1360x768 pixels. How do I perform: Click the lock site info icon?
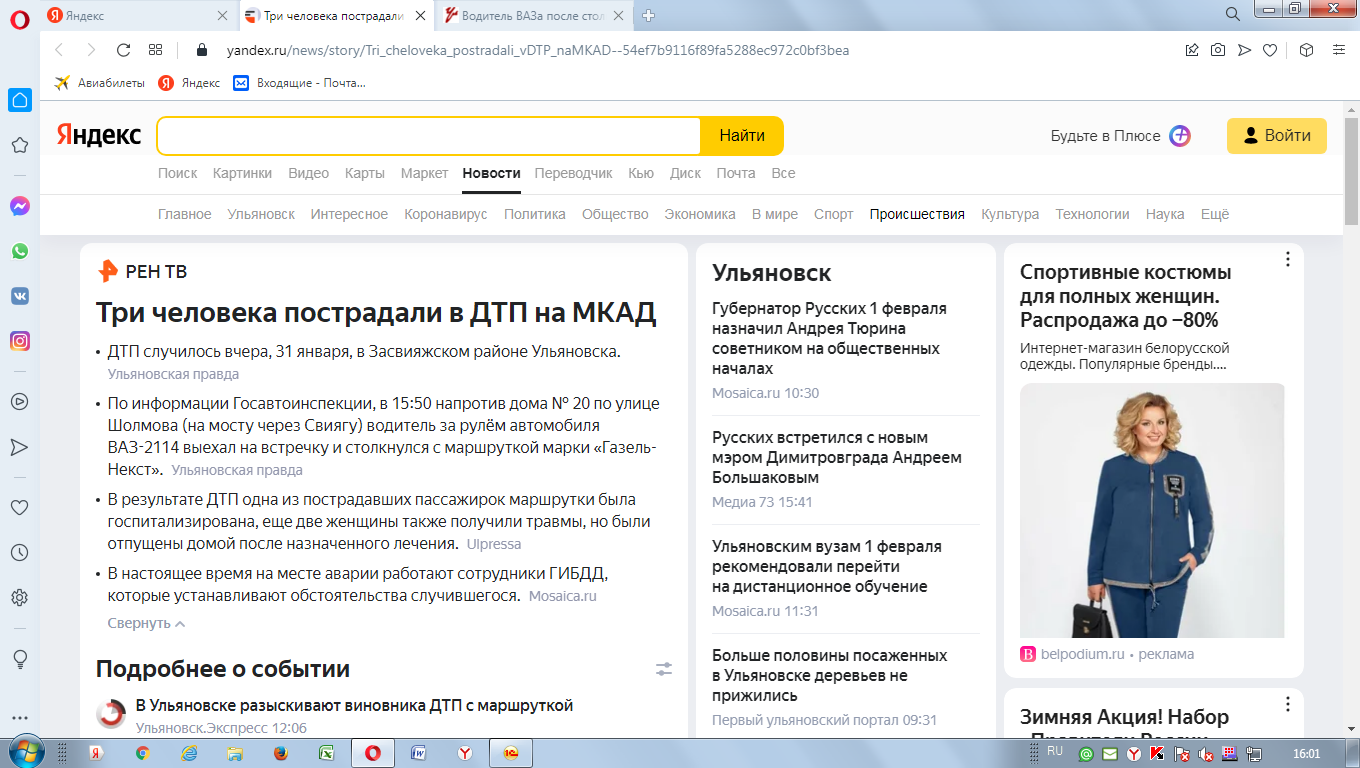(201, 50)
